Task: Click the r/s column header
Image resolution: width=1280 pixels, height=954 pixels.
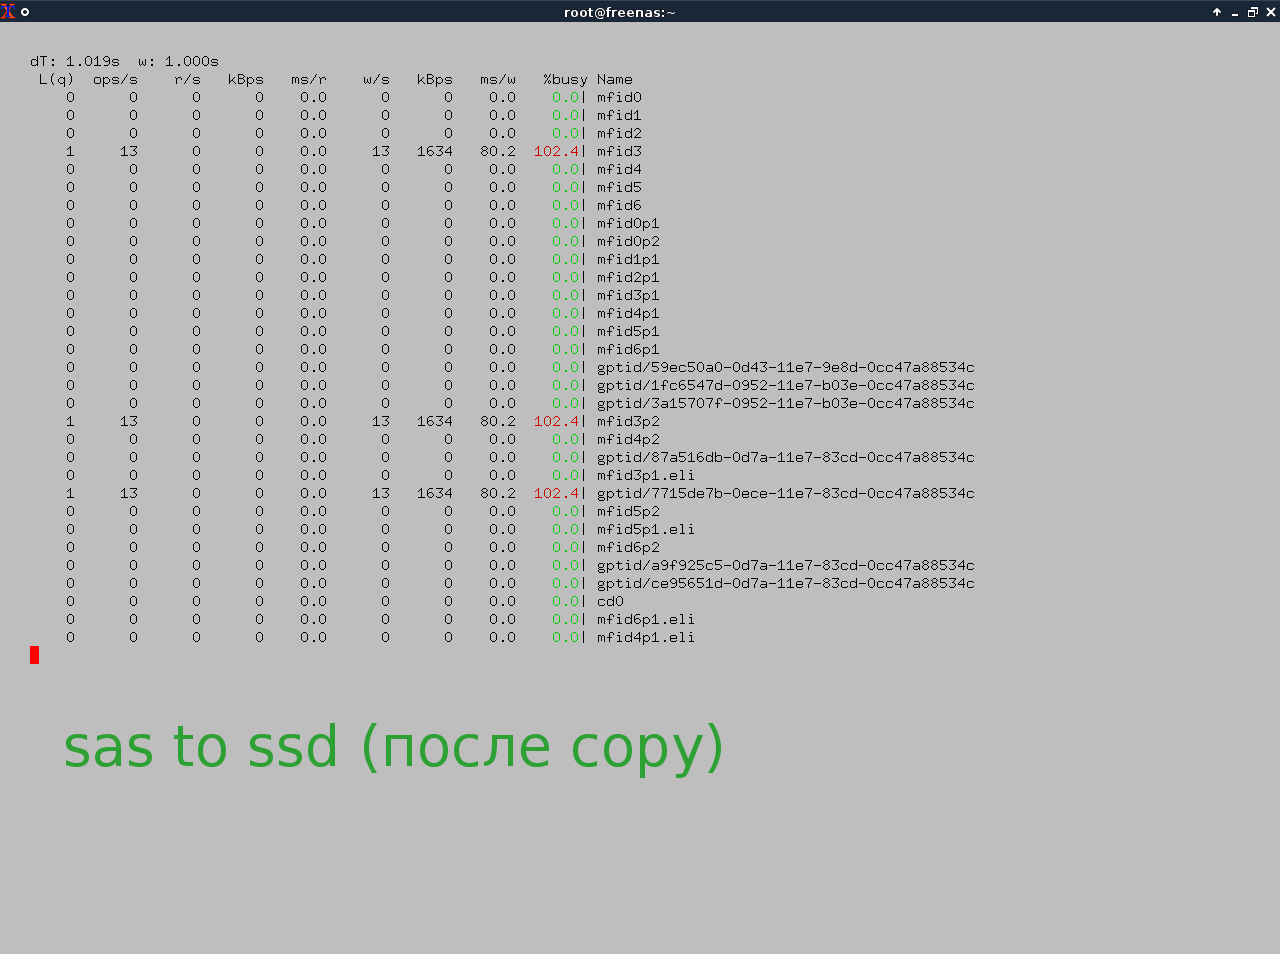Action: click(x=187, y=79)
